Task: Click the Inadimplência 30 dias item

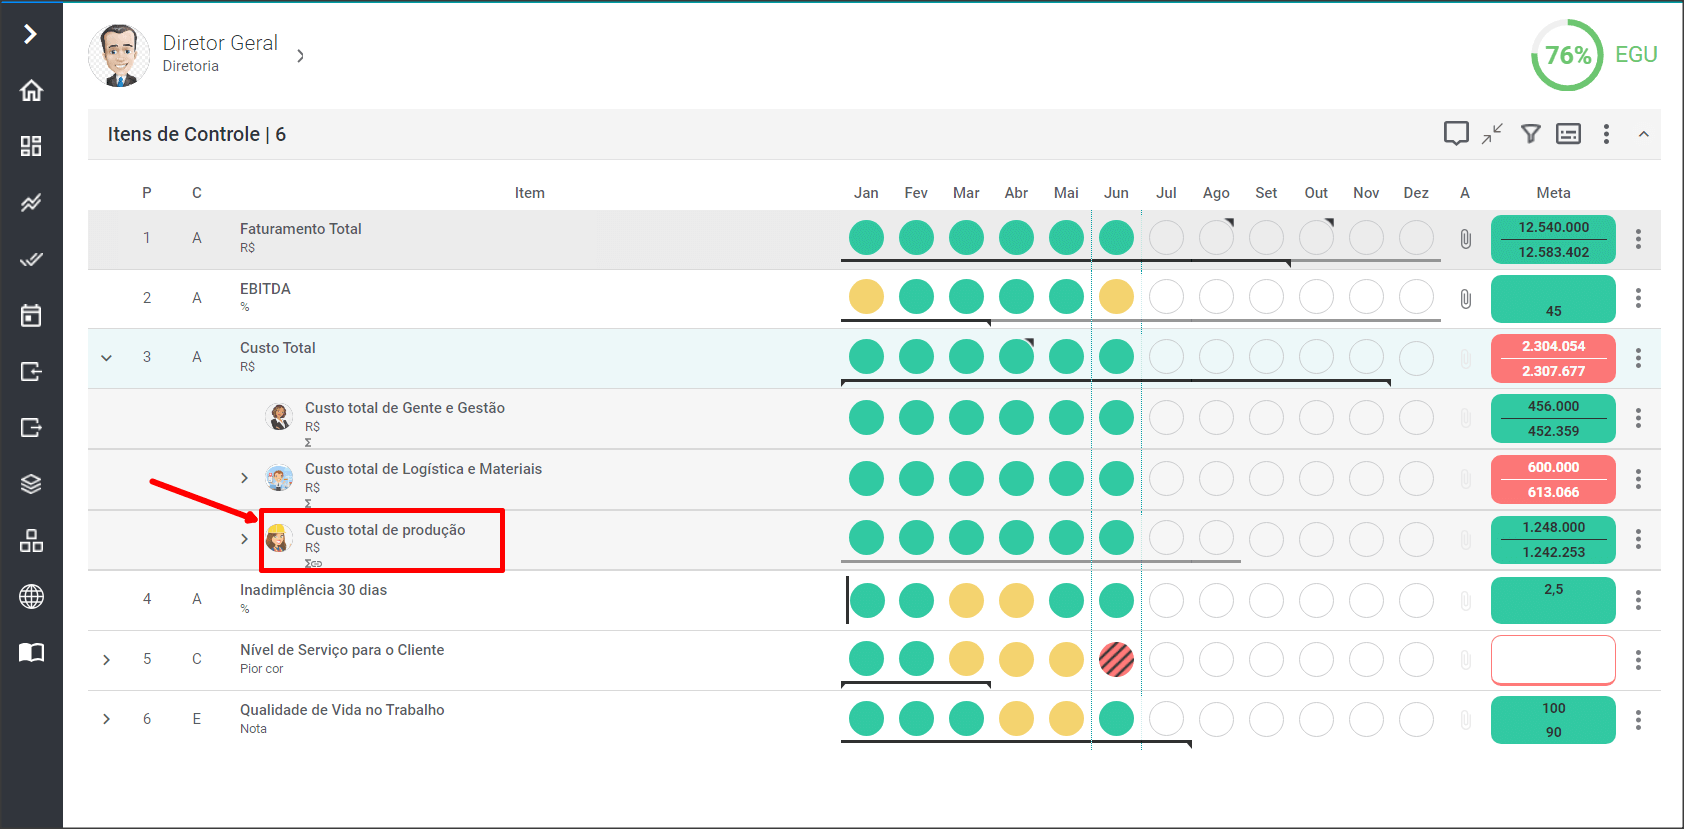Action: pyautogui.click(x=313, y=590)
